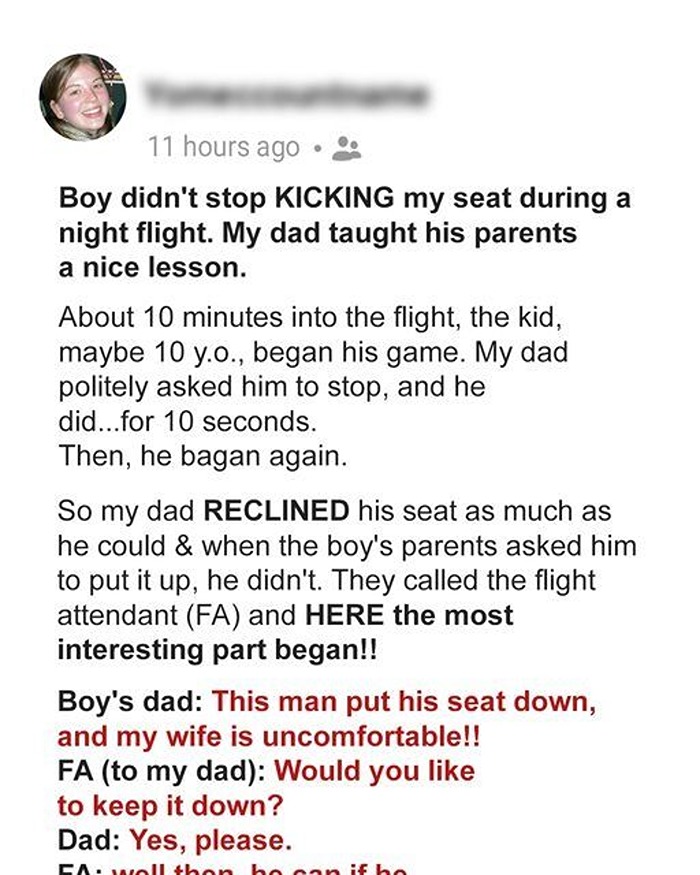Click red text "and my wife is uncomfortable!!"

click(x=269, y=737)
